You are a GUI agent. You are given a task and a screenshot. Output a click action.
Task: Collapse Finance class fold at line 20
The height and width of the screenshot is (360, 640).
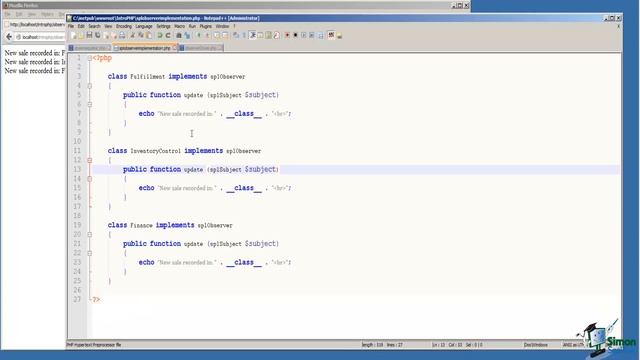[x=90, y=234]
